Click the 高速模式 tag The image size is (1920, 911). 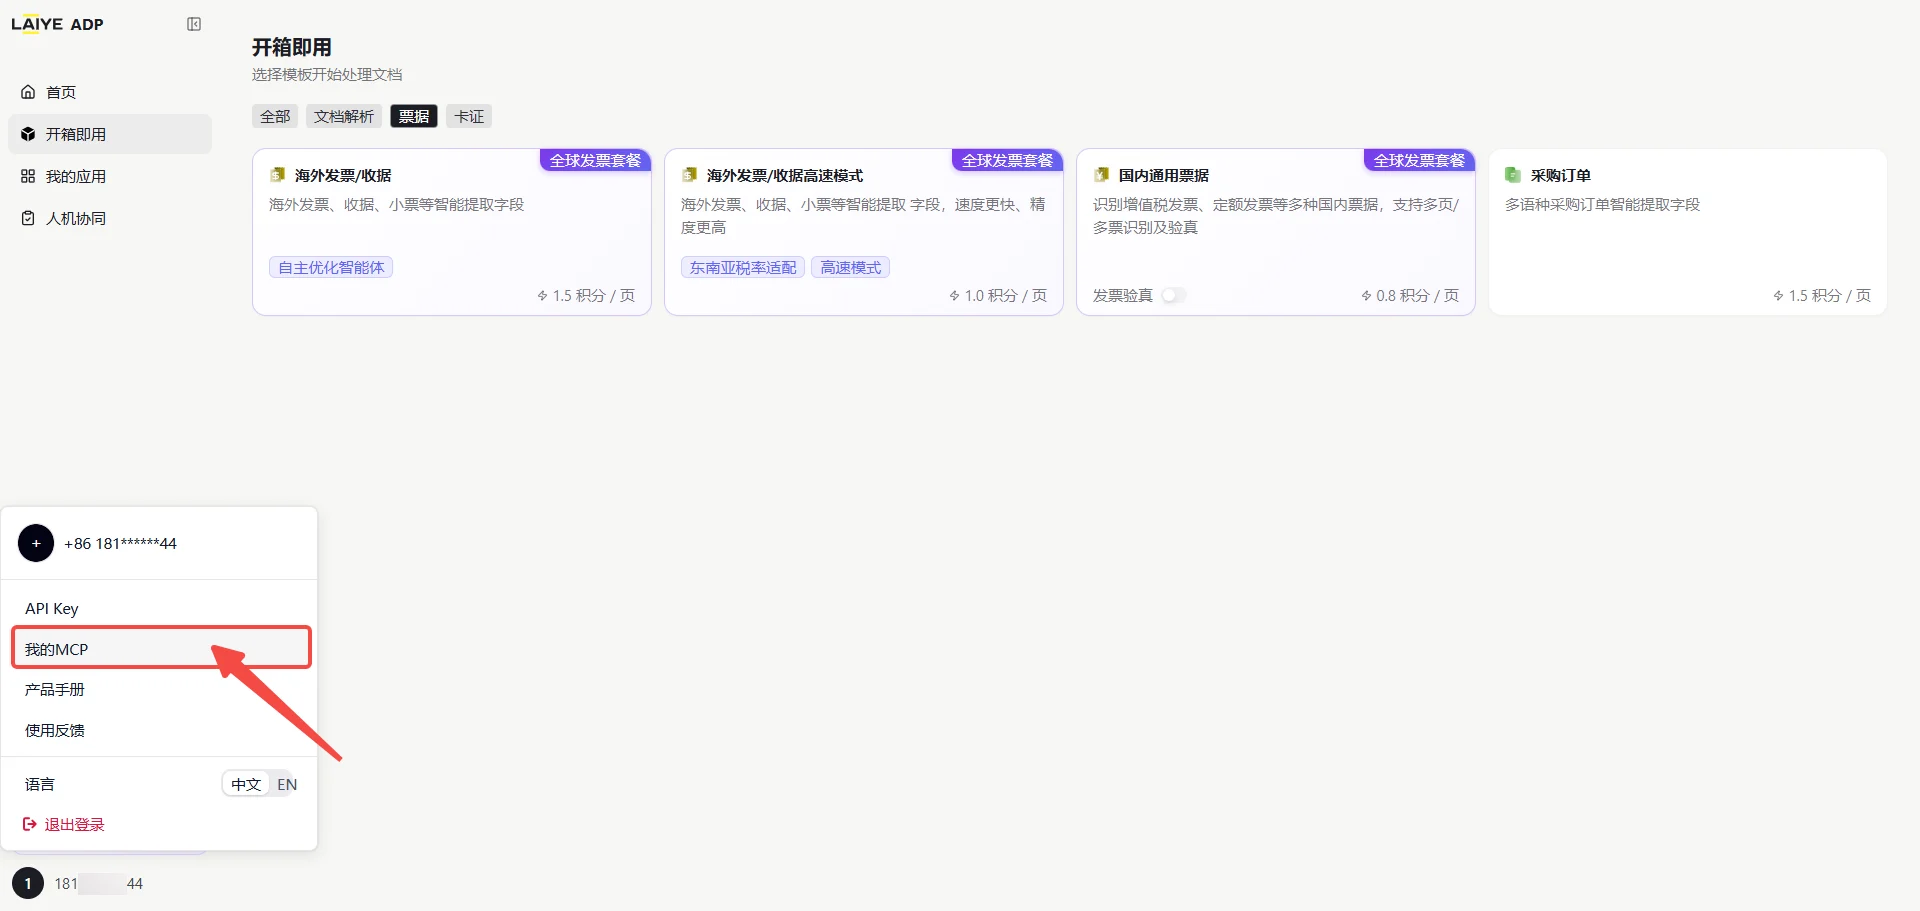pyautogui.click(x=851, y=267)
